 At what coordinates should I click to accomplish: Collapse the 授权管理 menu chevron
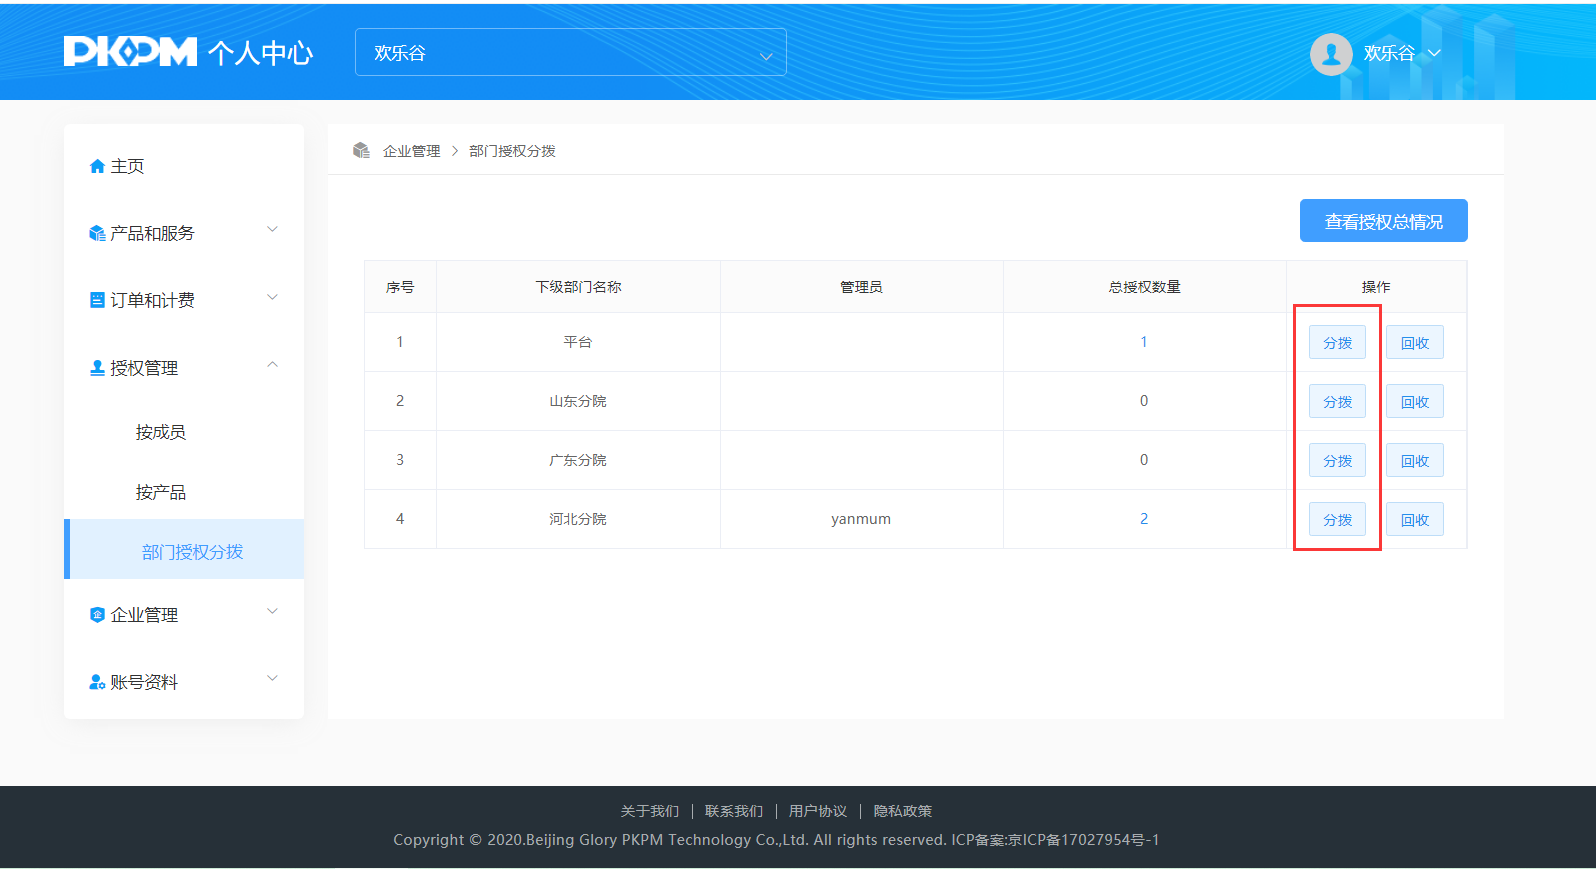click(x=272, y=365)
